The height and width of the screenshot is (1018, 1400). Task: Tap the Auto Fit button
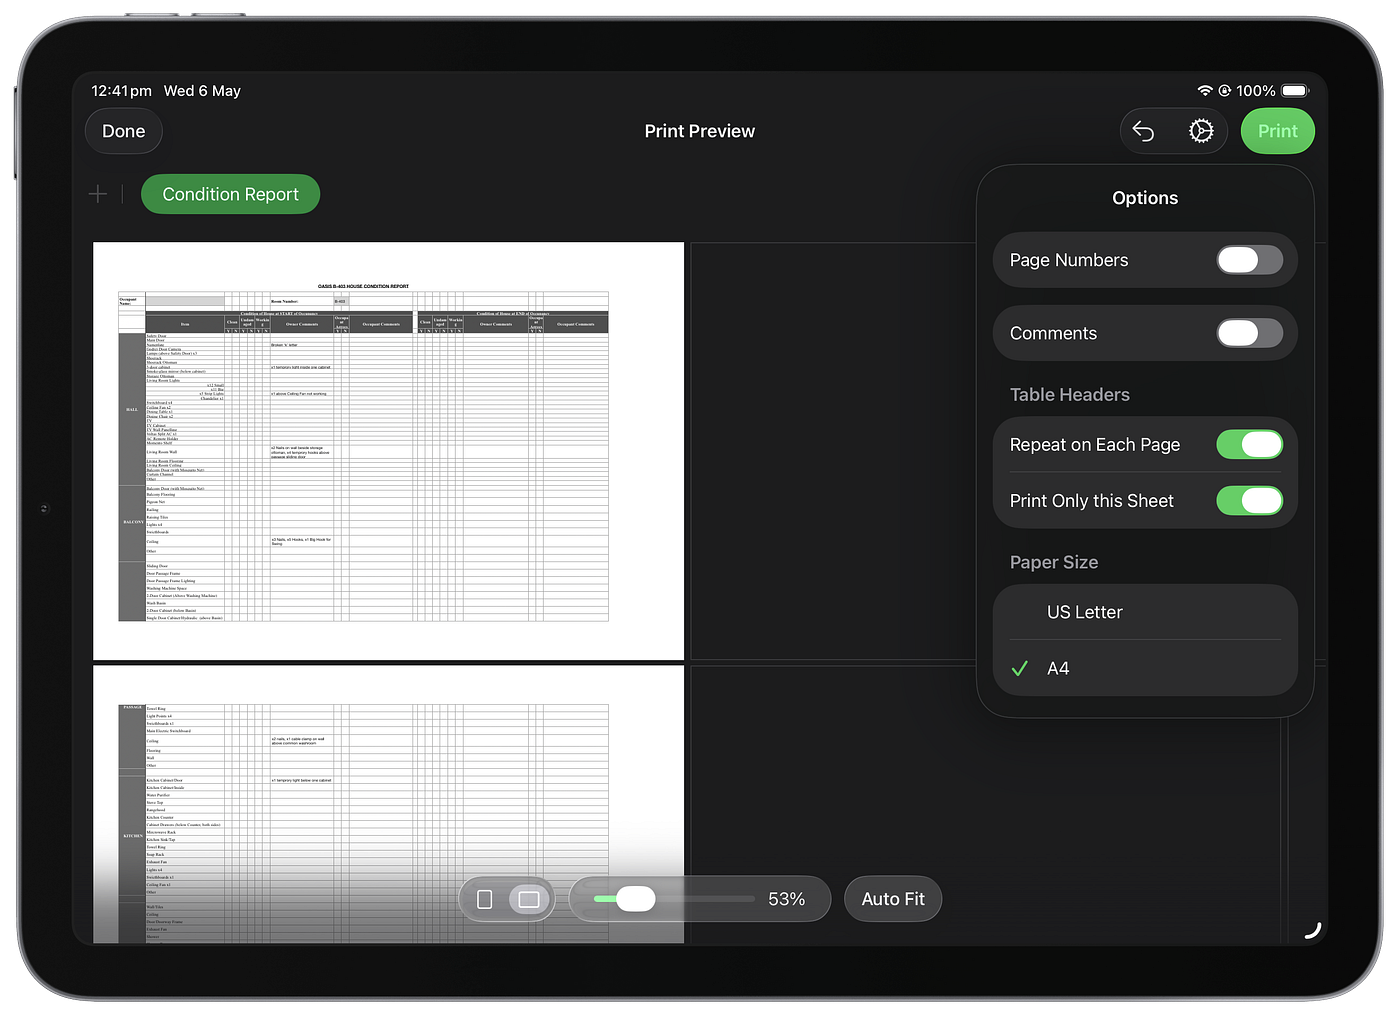(893, 899)
